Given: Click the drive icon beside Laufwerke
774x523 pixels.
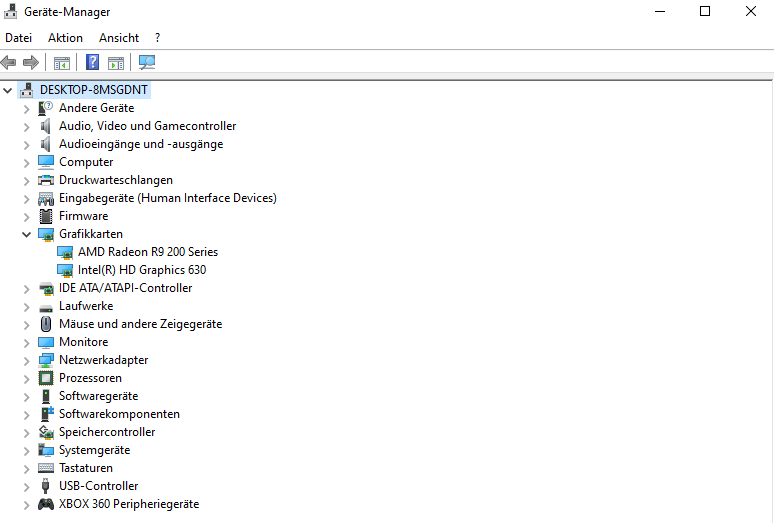Looking at the screenshot, I should 46,307.
